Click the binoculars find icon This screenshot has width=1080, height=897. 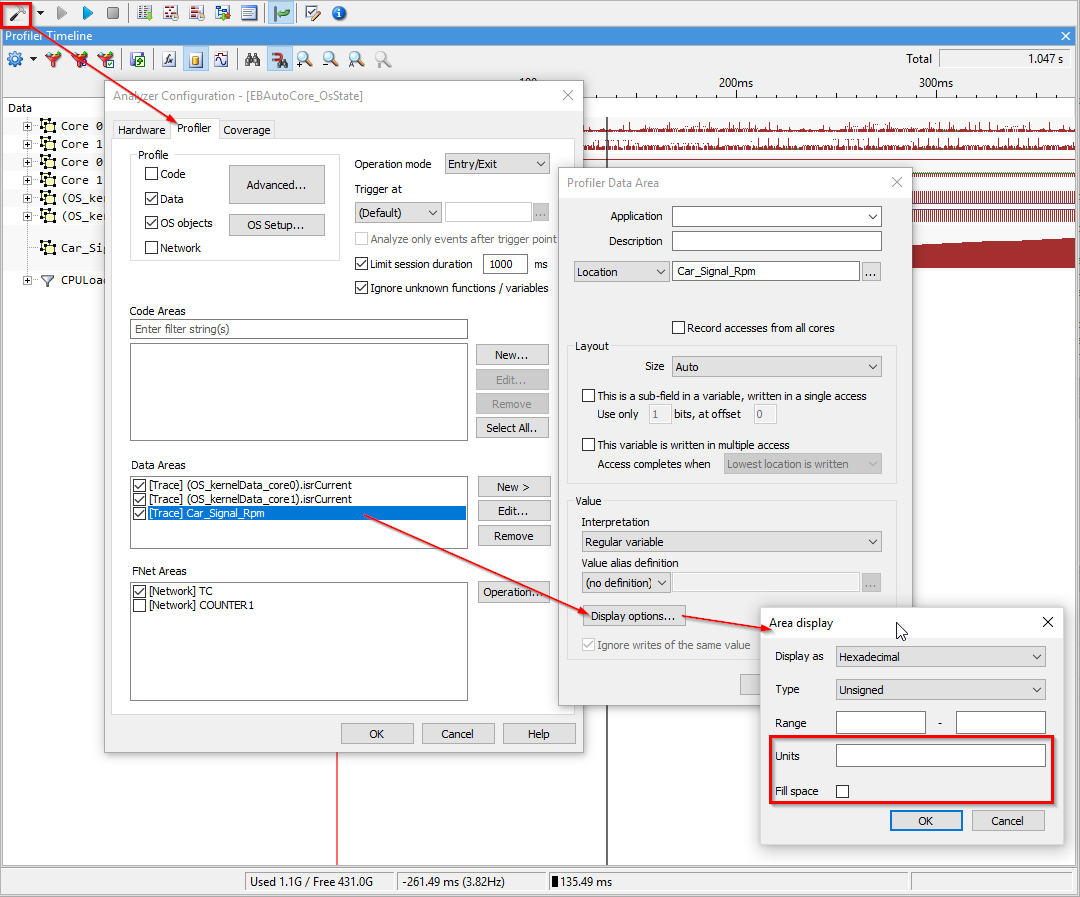pos(253,60)
